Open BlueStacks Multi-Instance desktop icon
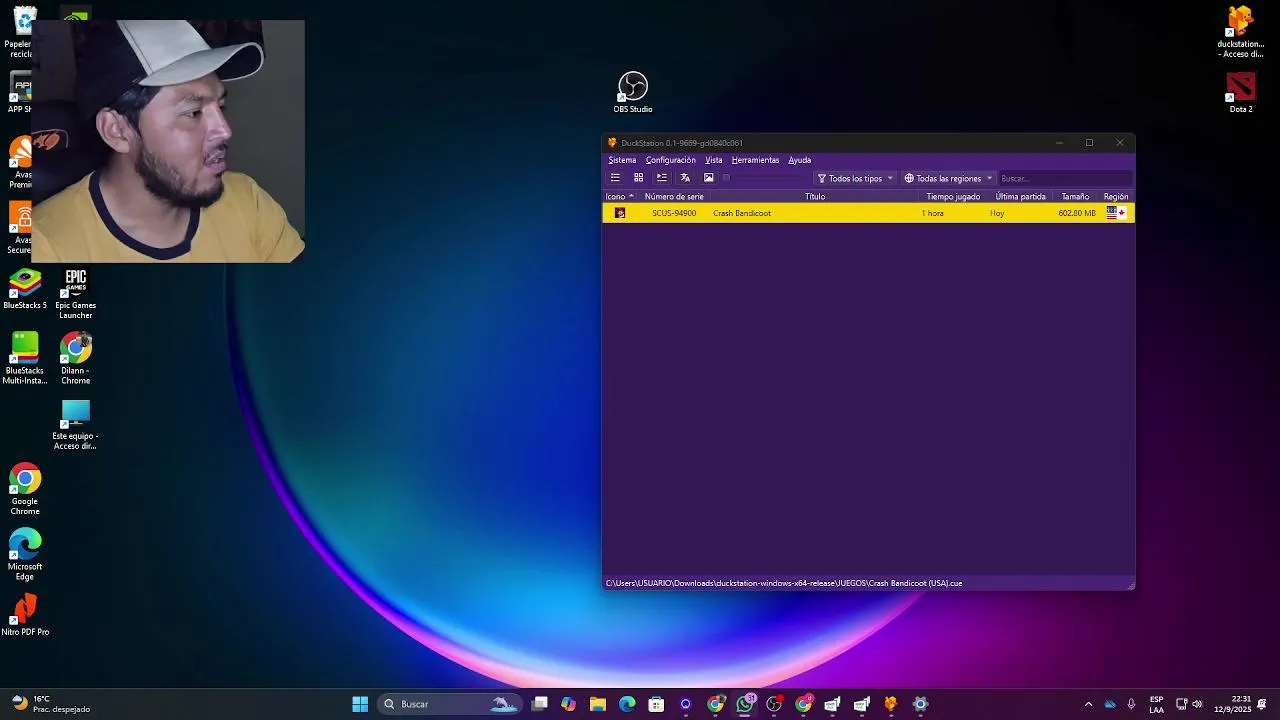 (x=25, y=359)
